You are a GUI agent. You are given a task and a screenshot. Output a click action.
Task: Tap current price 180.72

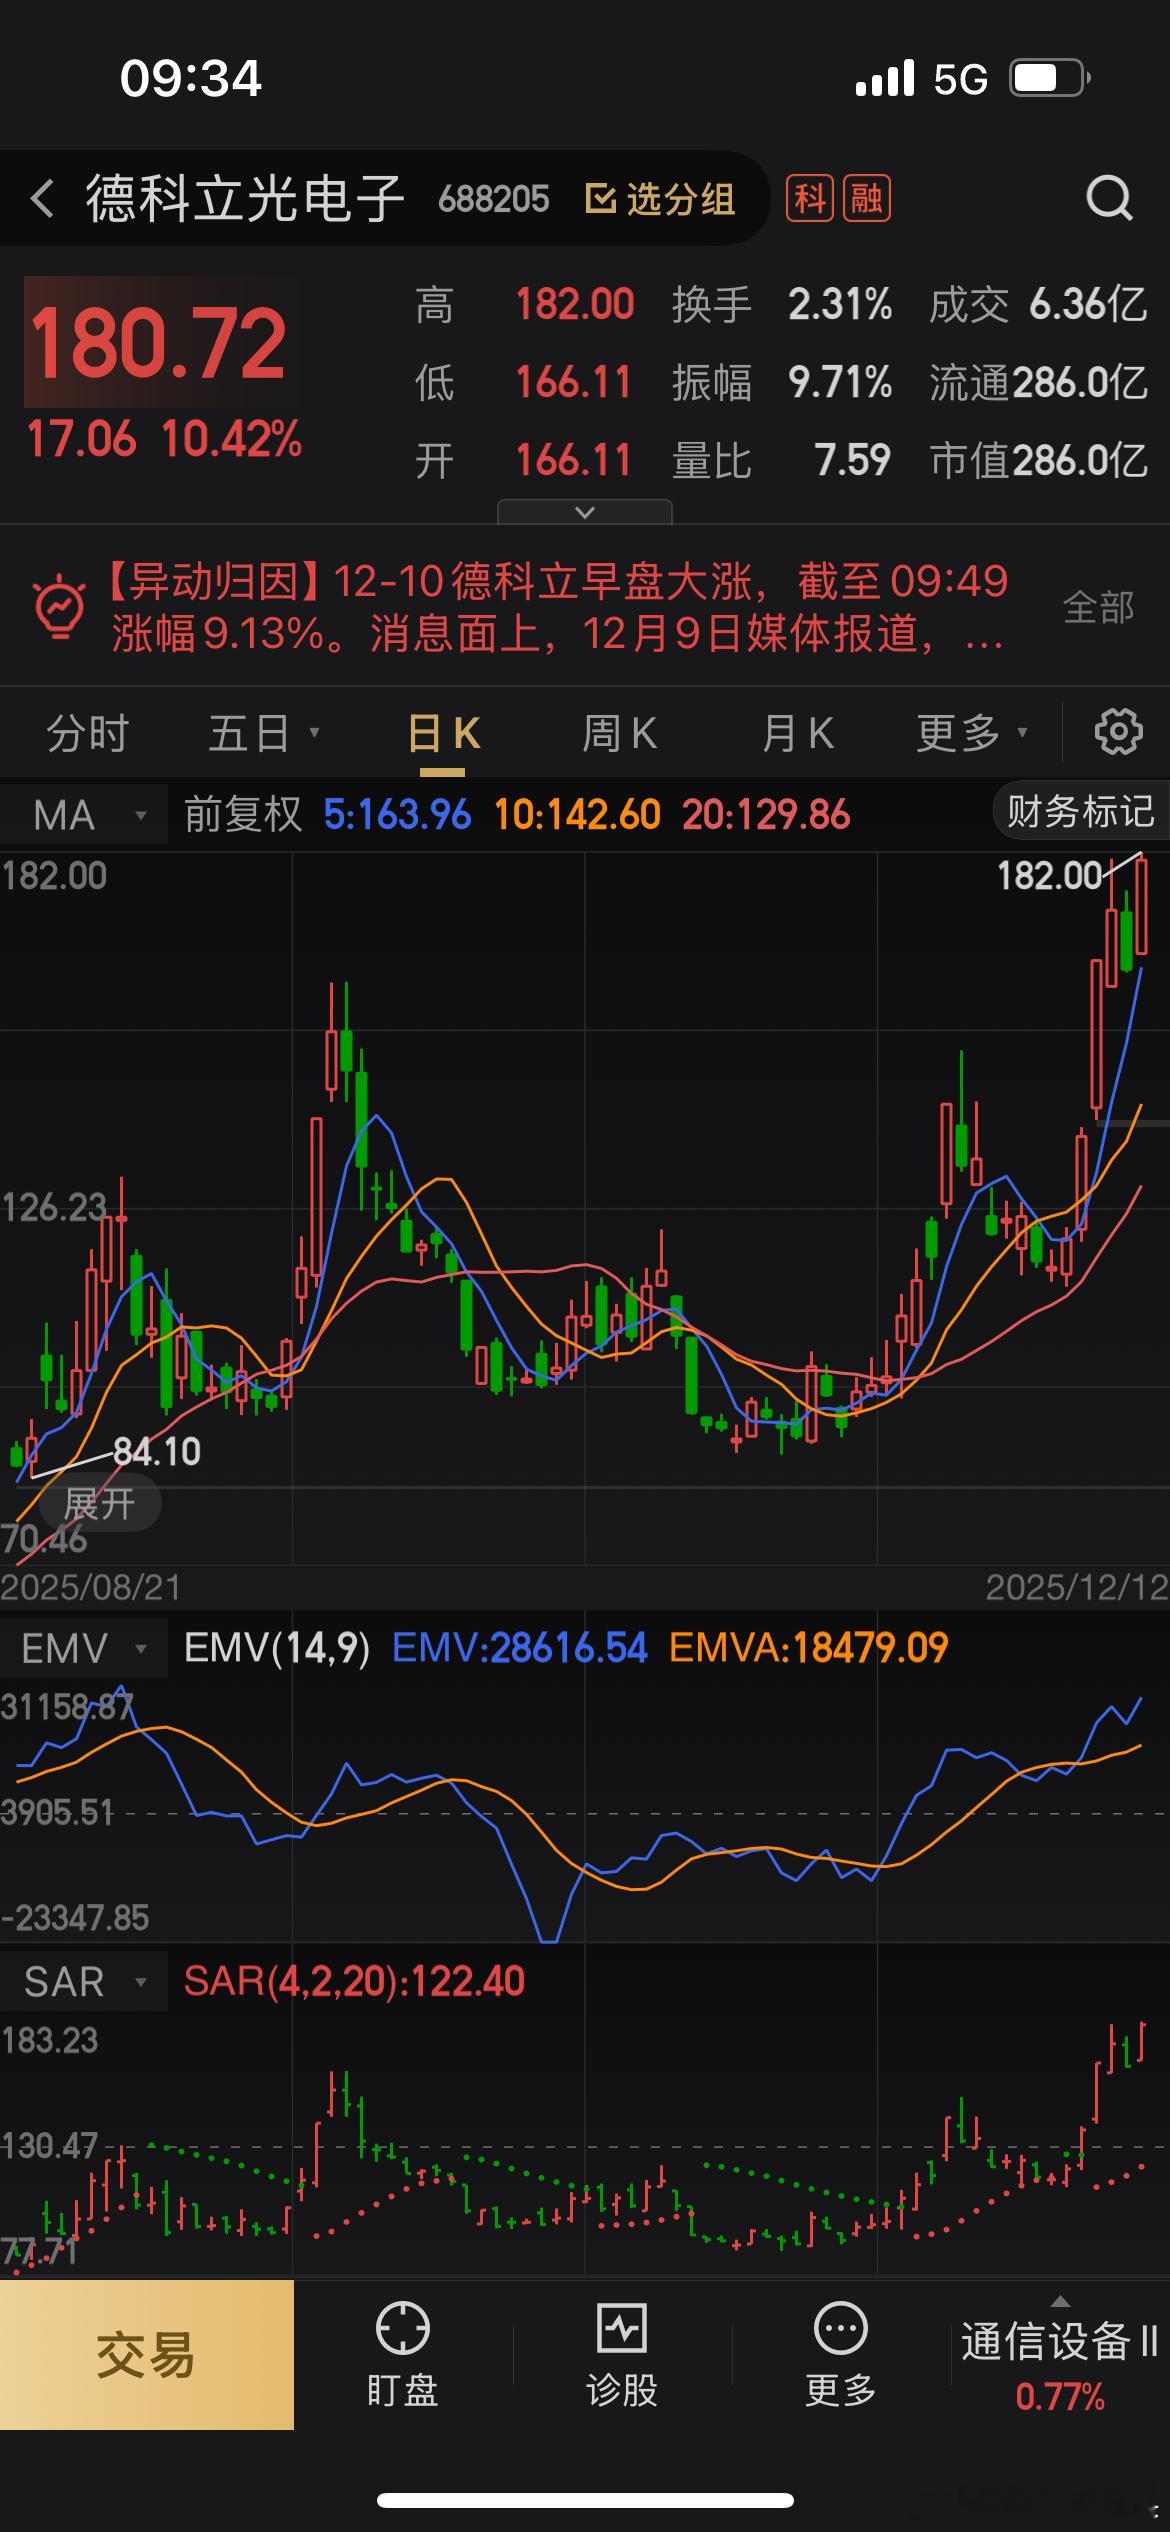click(x=159, y=343)
